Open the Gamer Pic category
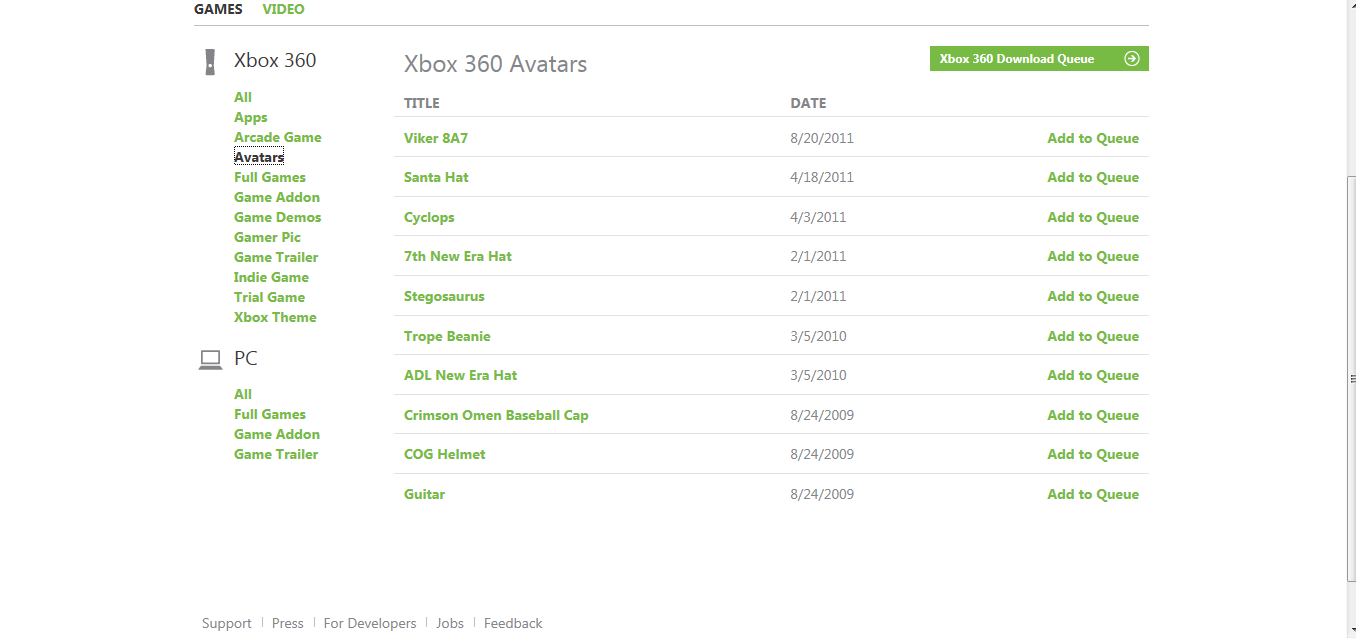The width and height of the screenshot is (1356, 638). pyautogui.click(x=267, y=237)
